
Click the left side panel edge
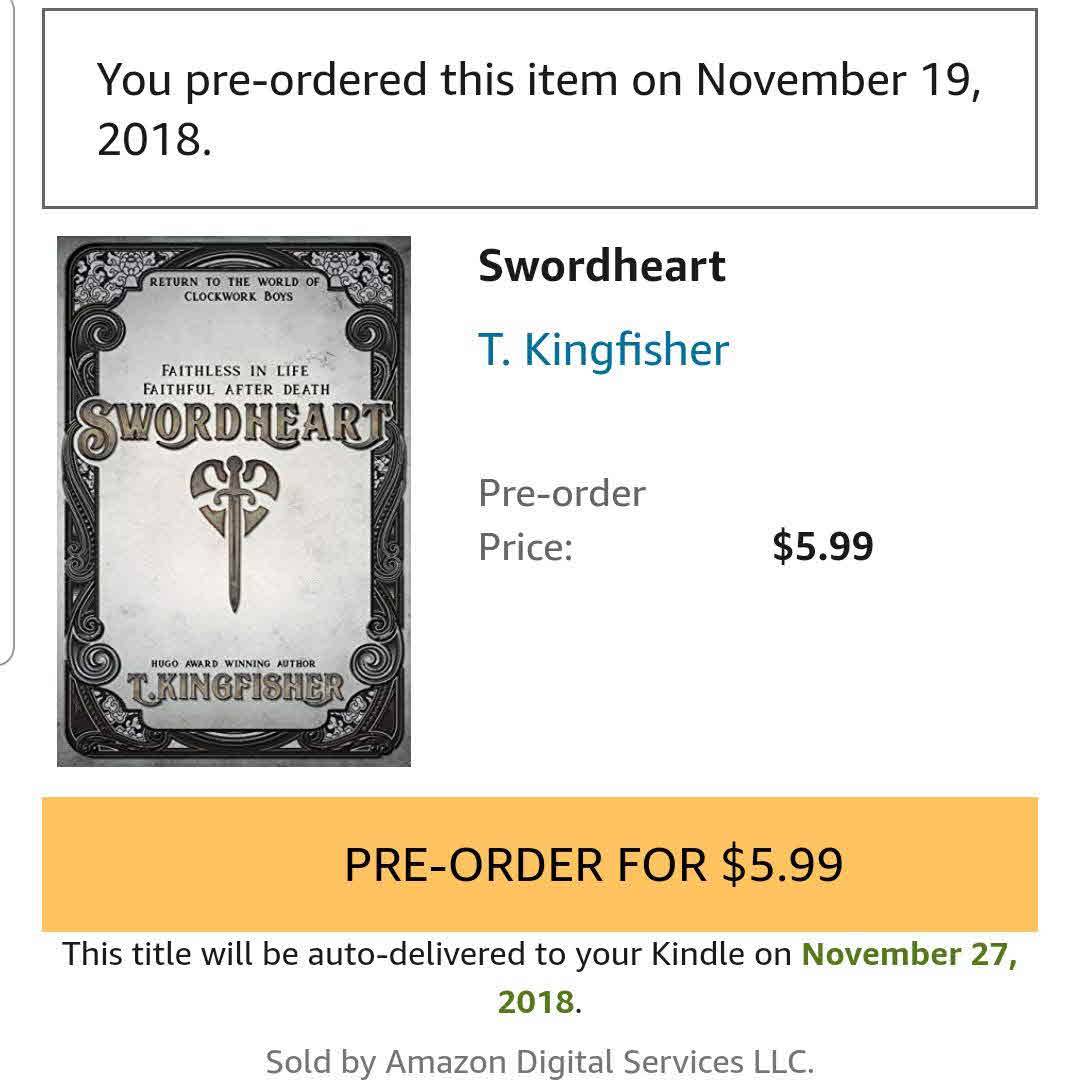click(x=8, y=330)
